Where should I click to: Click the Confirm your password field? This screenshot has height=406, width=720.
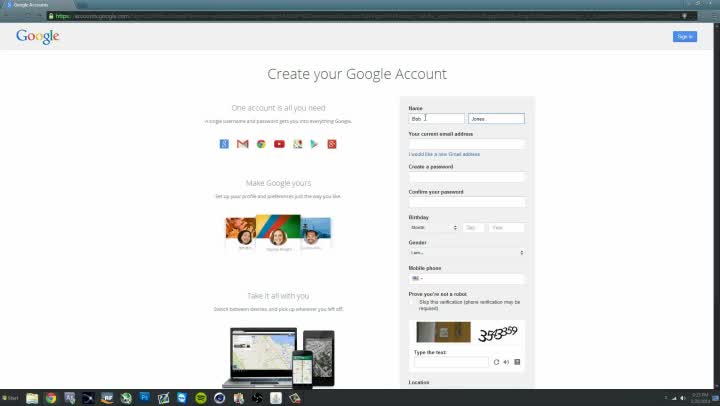467,202
